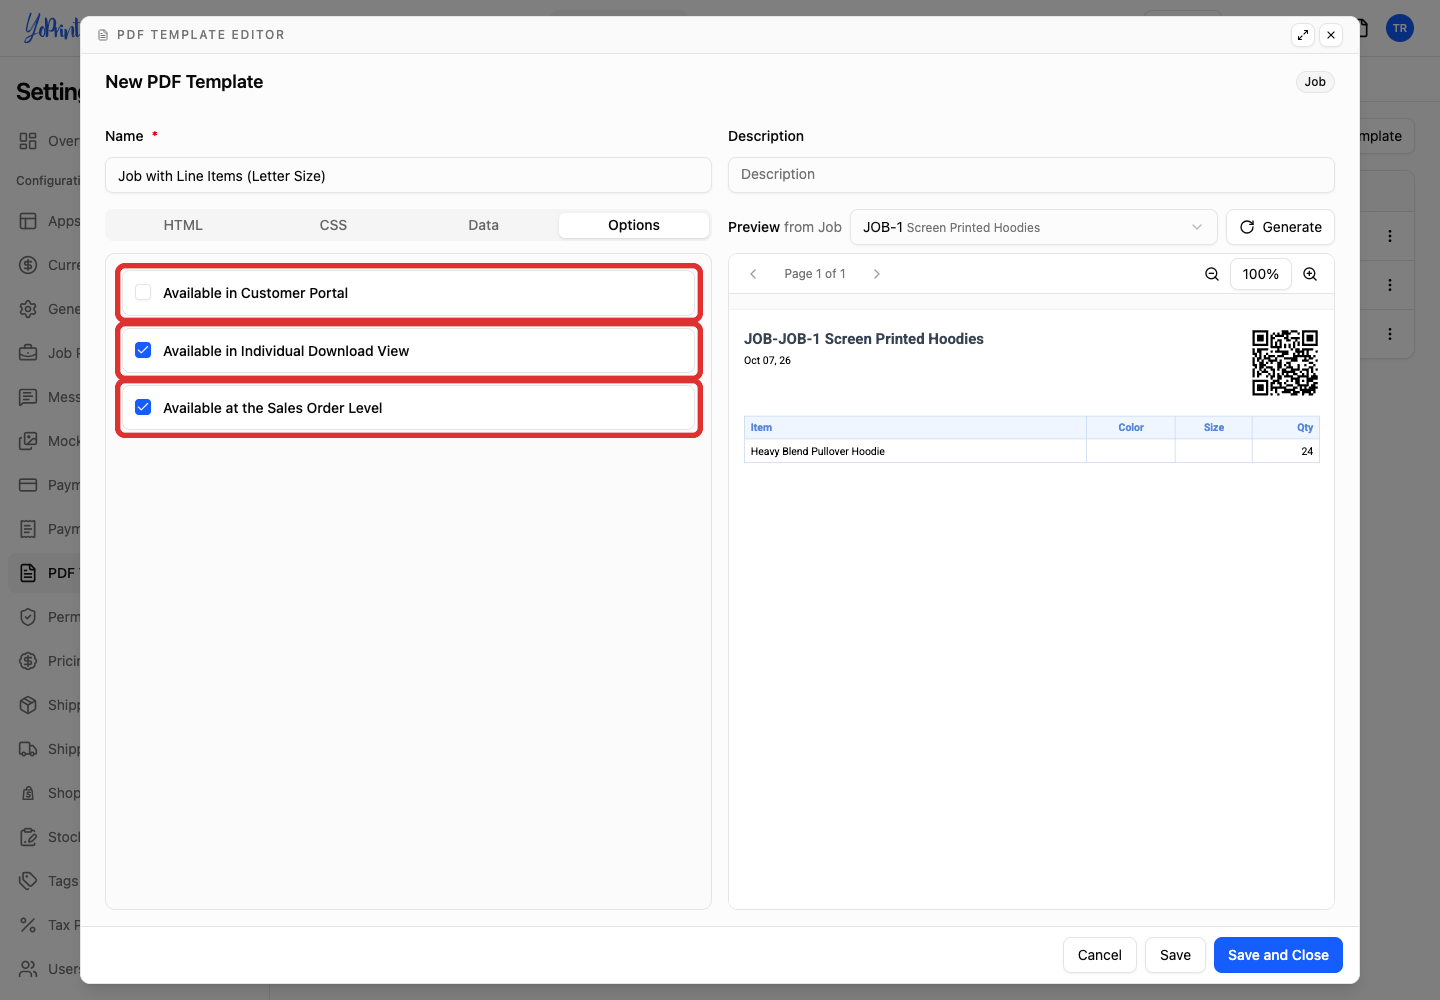Uncheck Available in Individual Download View
The height and width of the screenshot is (1000, 1440).
pyautogui.click(x=143, y=350)
